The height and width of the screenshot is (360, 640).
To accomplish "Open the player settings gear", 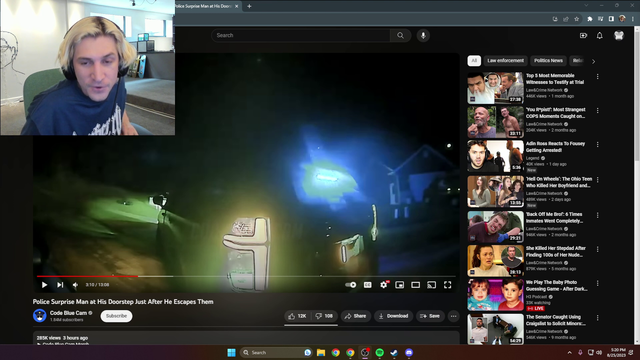I will coord(384,285).
